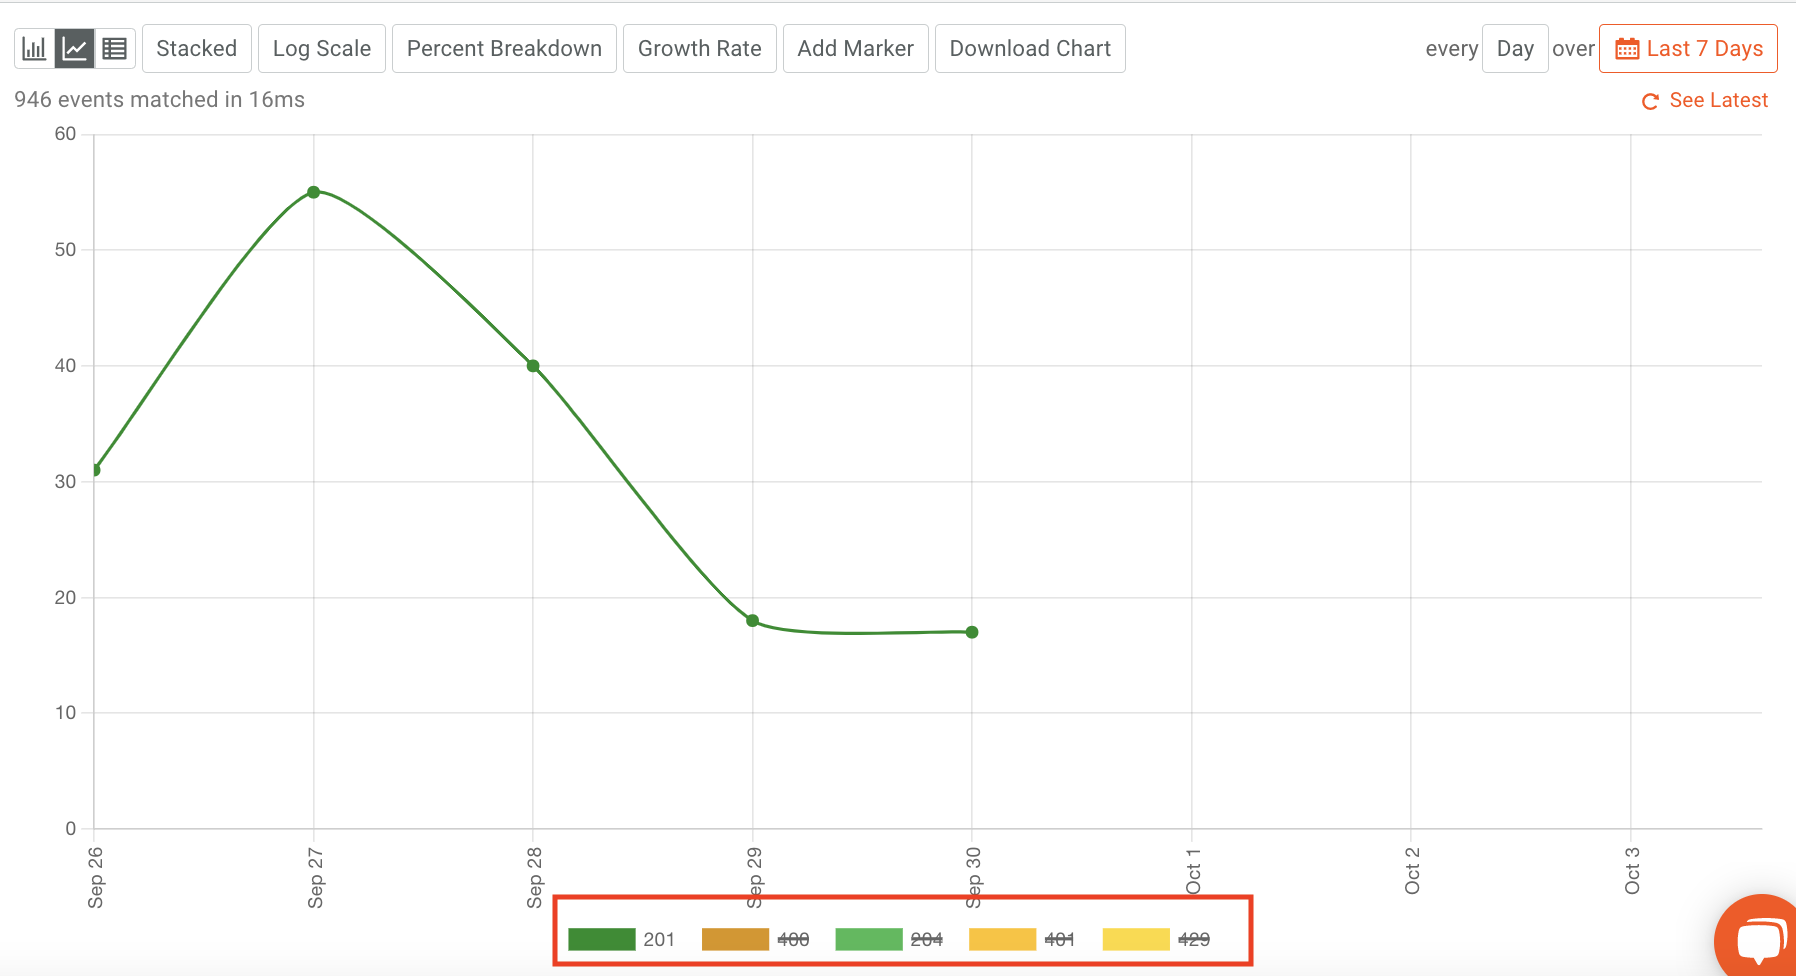Click the See Latest link
Image resolution: width=1796 pixels, height=976 pixels.
click(x=1718, y=100)
